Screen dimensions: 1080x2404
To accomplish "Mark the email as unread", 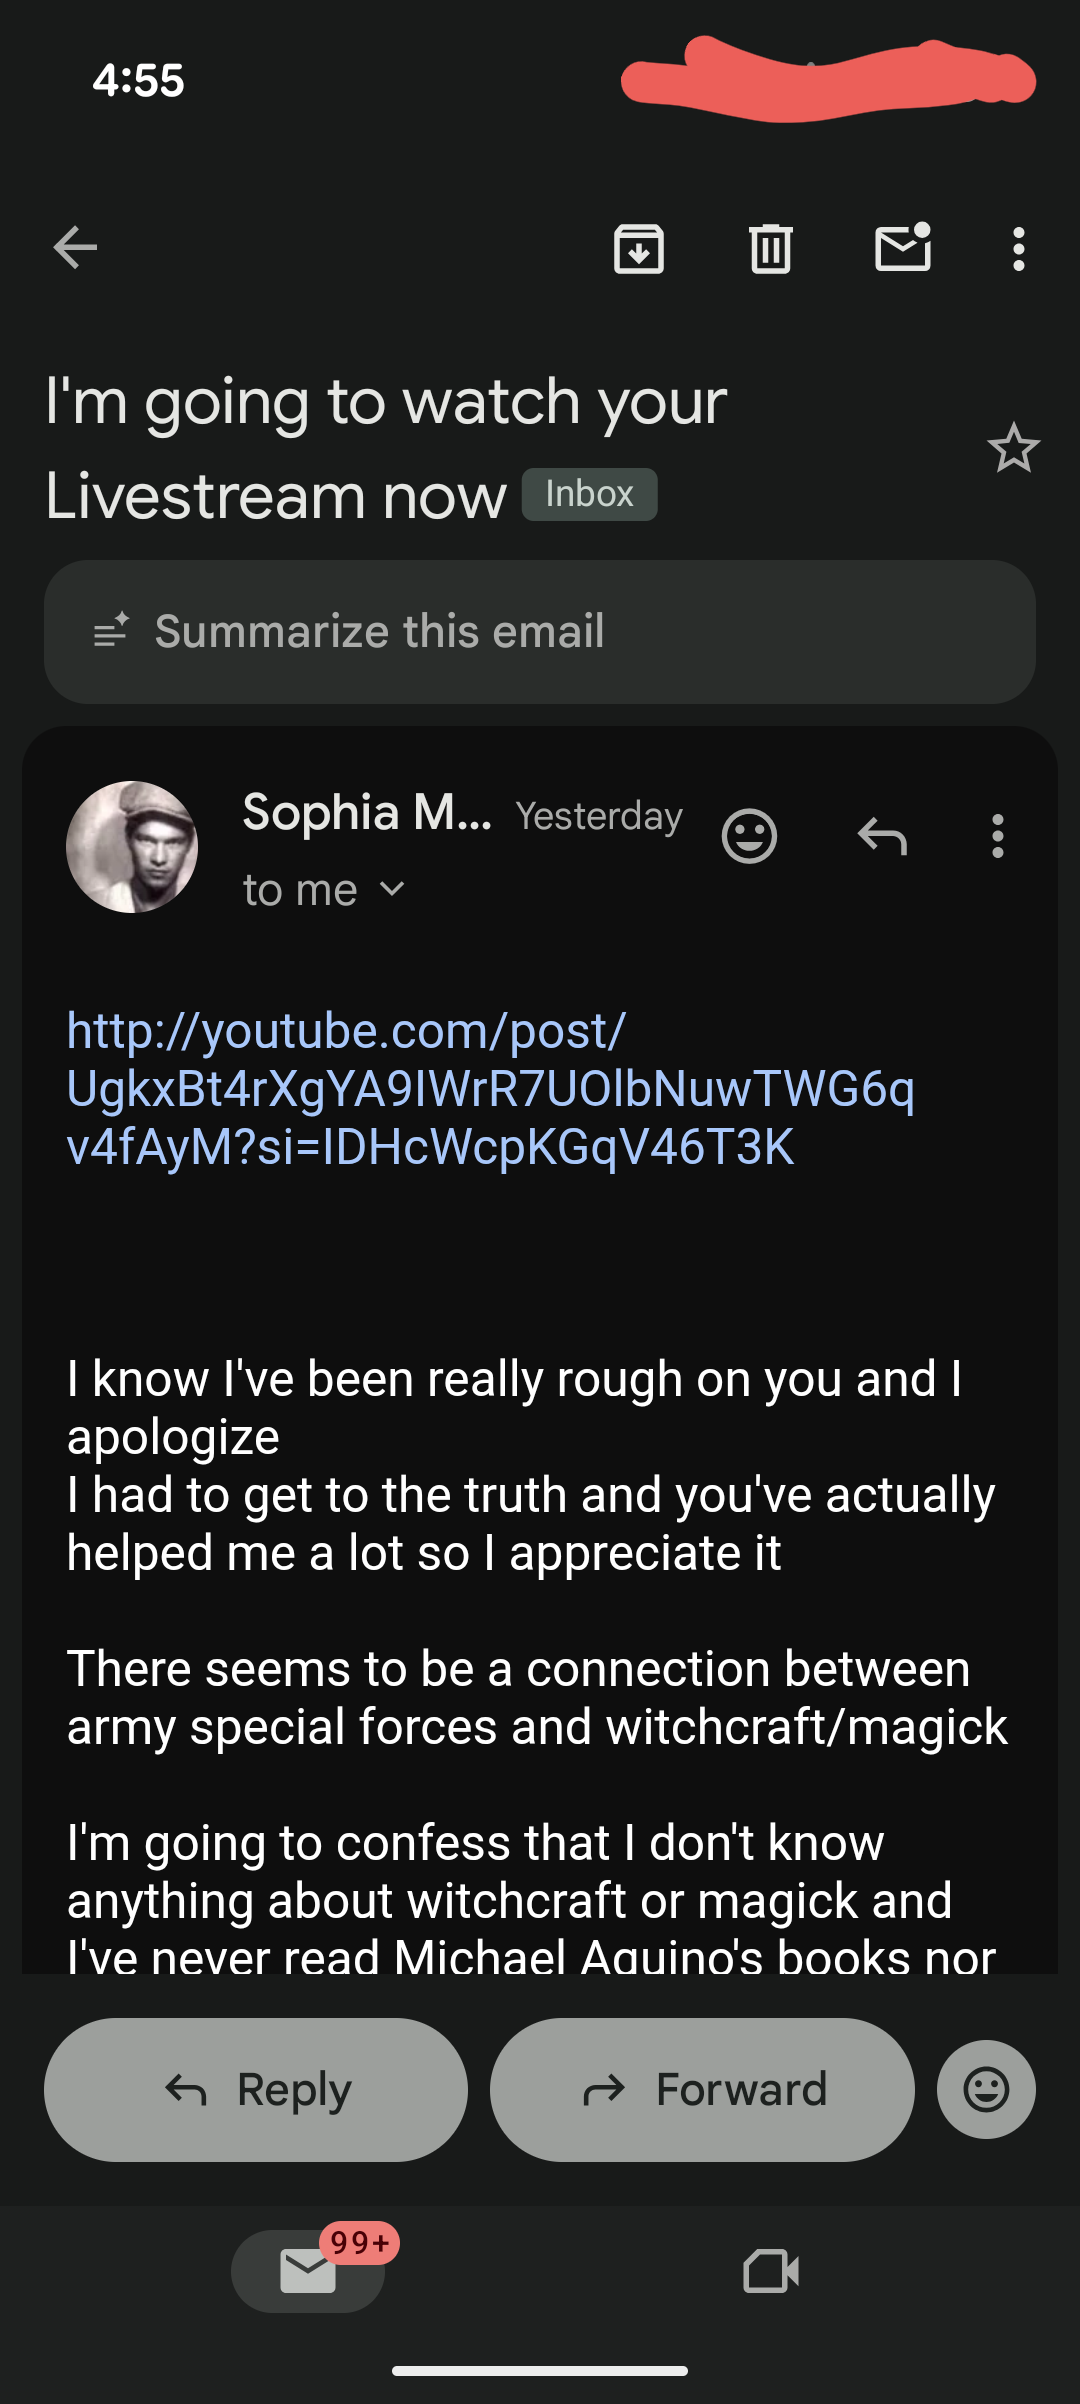I will (x=903, y=248).
